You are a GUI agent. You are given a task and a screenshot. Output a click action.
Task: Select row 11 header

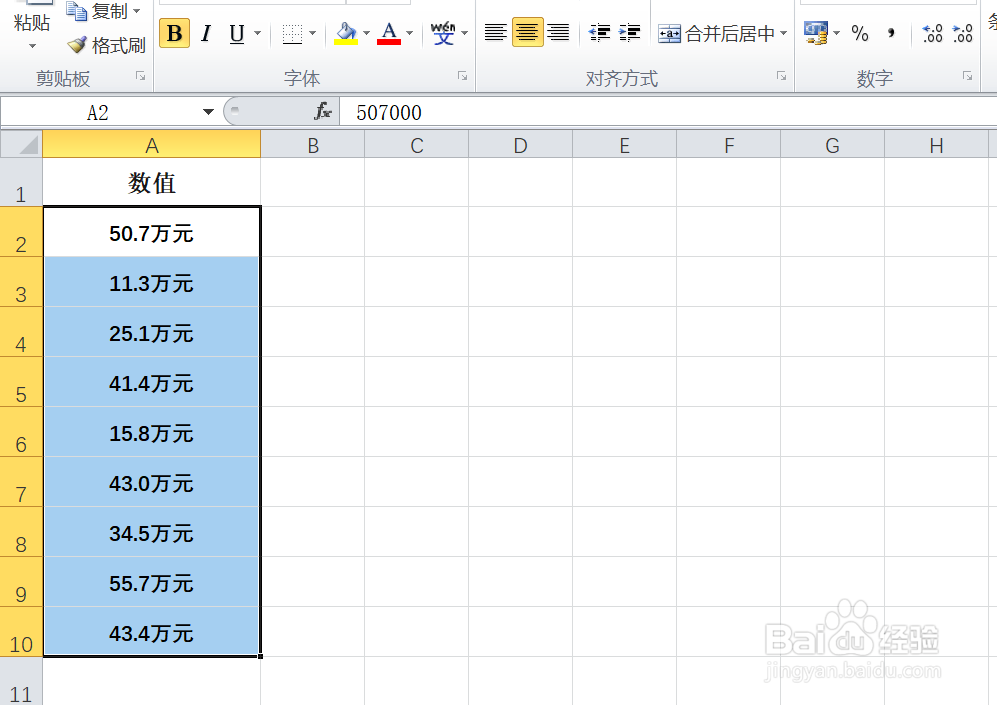21,682
